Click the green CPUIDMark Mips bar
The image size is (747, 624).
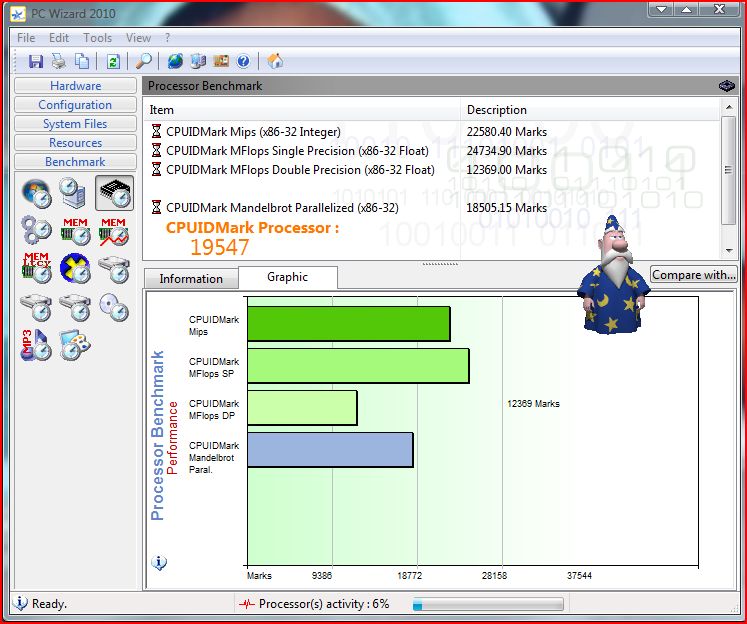[349, 324]
